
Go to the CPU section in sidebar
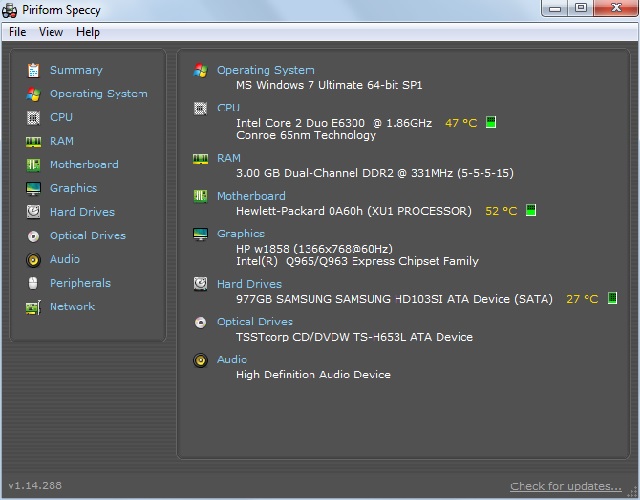61,117
